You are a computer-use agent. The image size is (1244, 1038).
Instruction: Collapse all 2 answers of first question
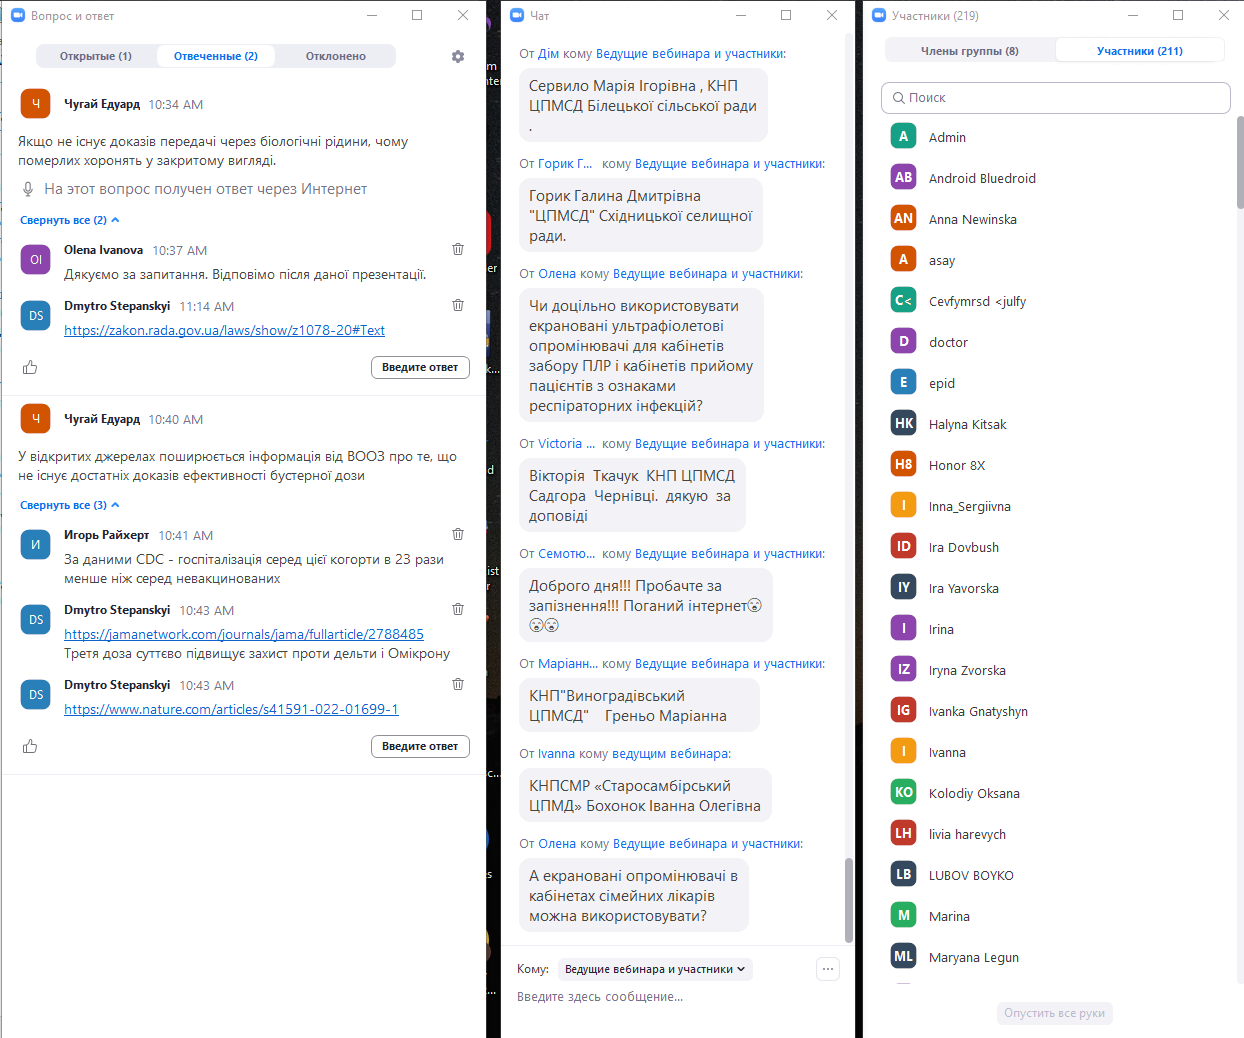pos(69,220)
